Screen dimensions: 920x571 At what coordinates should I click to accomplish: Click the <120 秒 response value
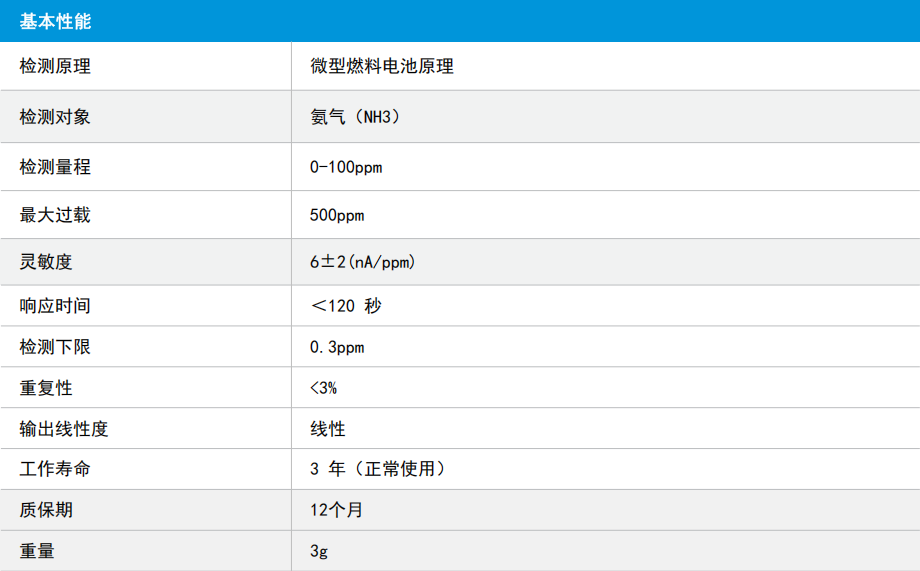coord(346,306)
